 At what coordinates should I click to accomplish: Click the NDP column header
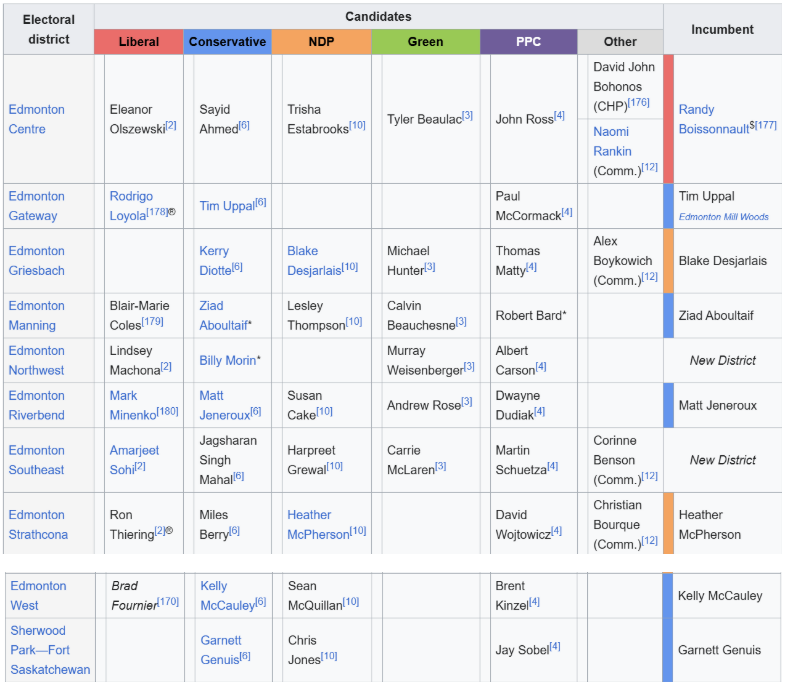pyautogui.click(x=321, y=42)
